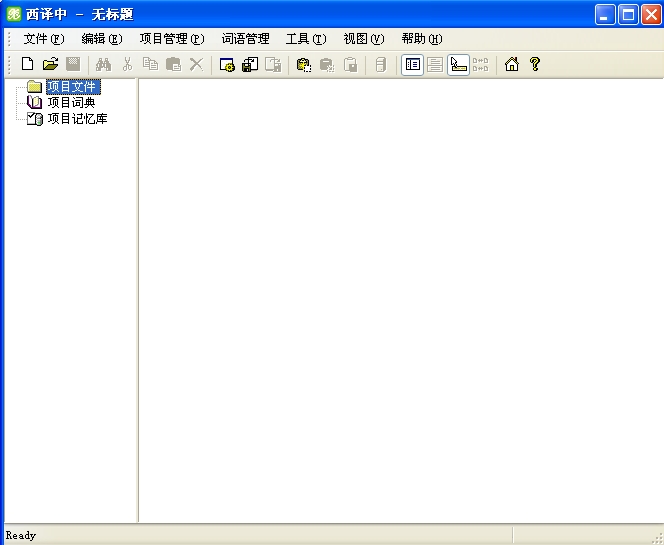Click the grayed-out alignment pairs icon
This screenshot has height=545, width=664.
point(481,64)
